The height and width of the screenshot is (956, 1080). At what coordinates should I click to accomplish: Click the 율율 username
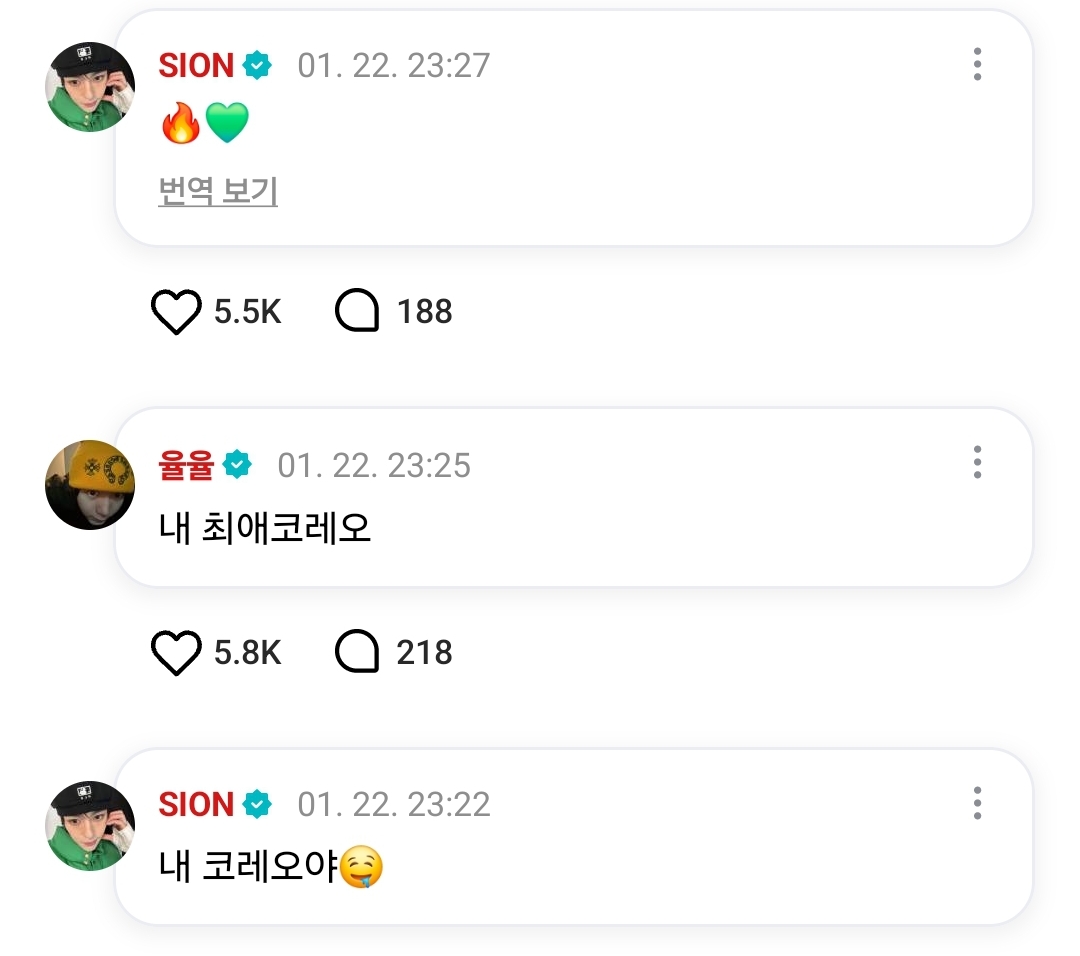coord(186,465)
